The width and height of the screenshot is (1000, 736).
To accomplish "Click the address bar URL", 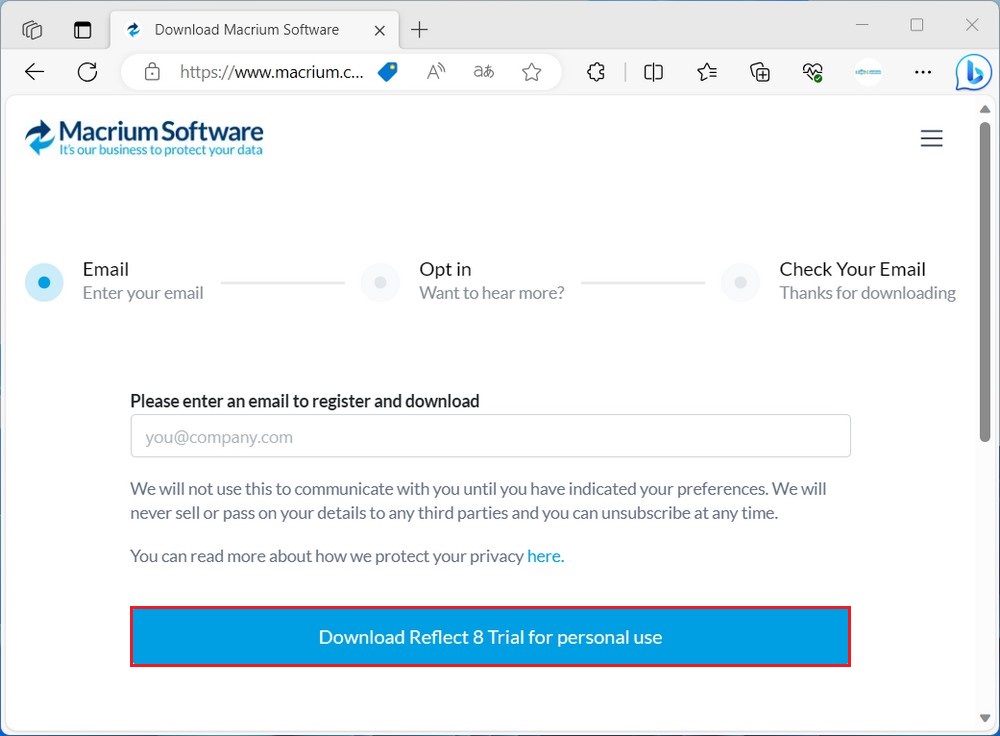I will click(x=272, y=72).
